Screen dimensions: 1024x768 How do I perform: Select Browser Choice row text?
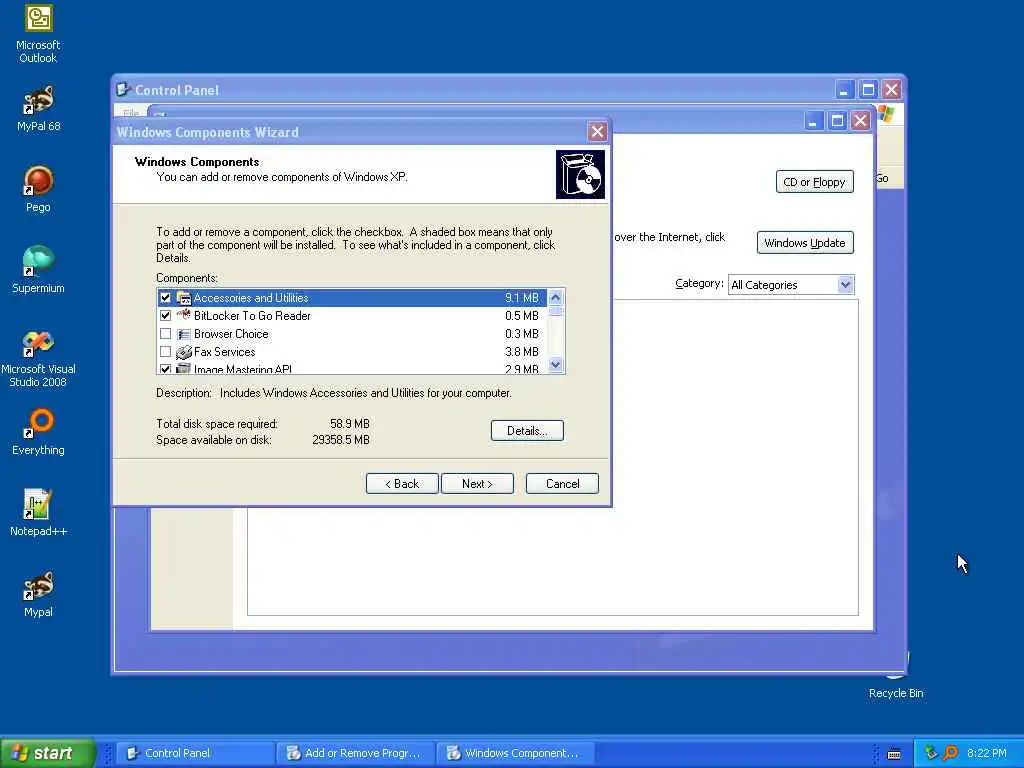click(231, 334)
